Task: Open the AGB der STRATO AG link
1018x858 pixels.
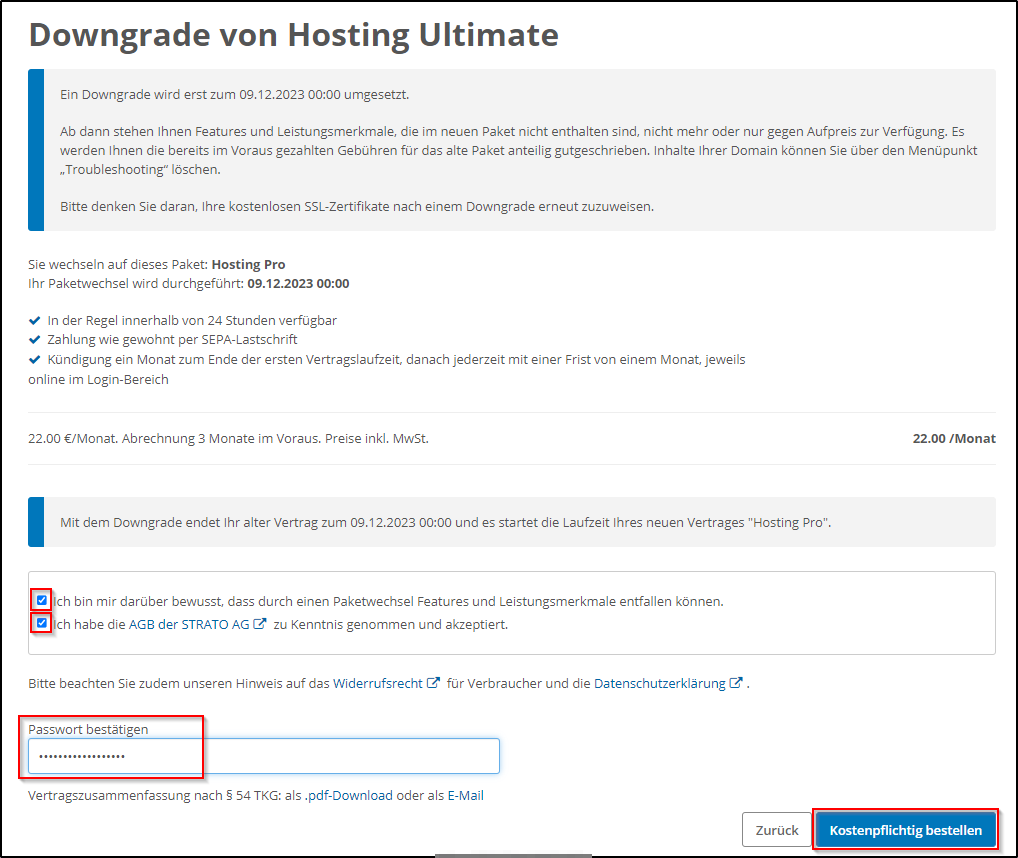Action: coord(189,625)
